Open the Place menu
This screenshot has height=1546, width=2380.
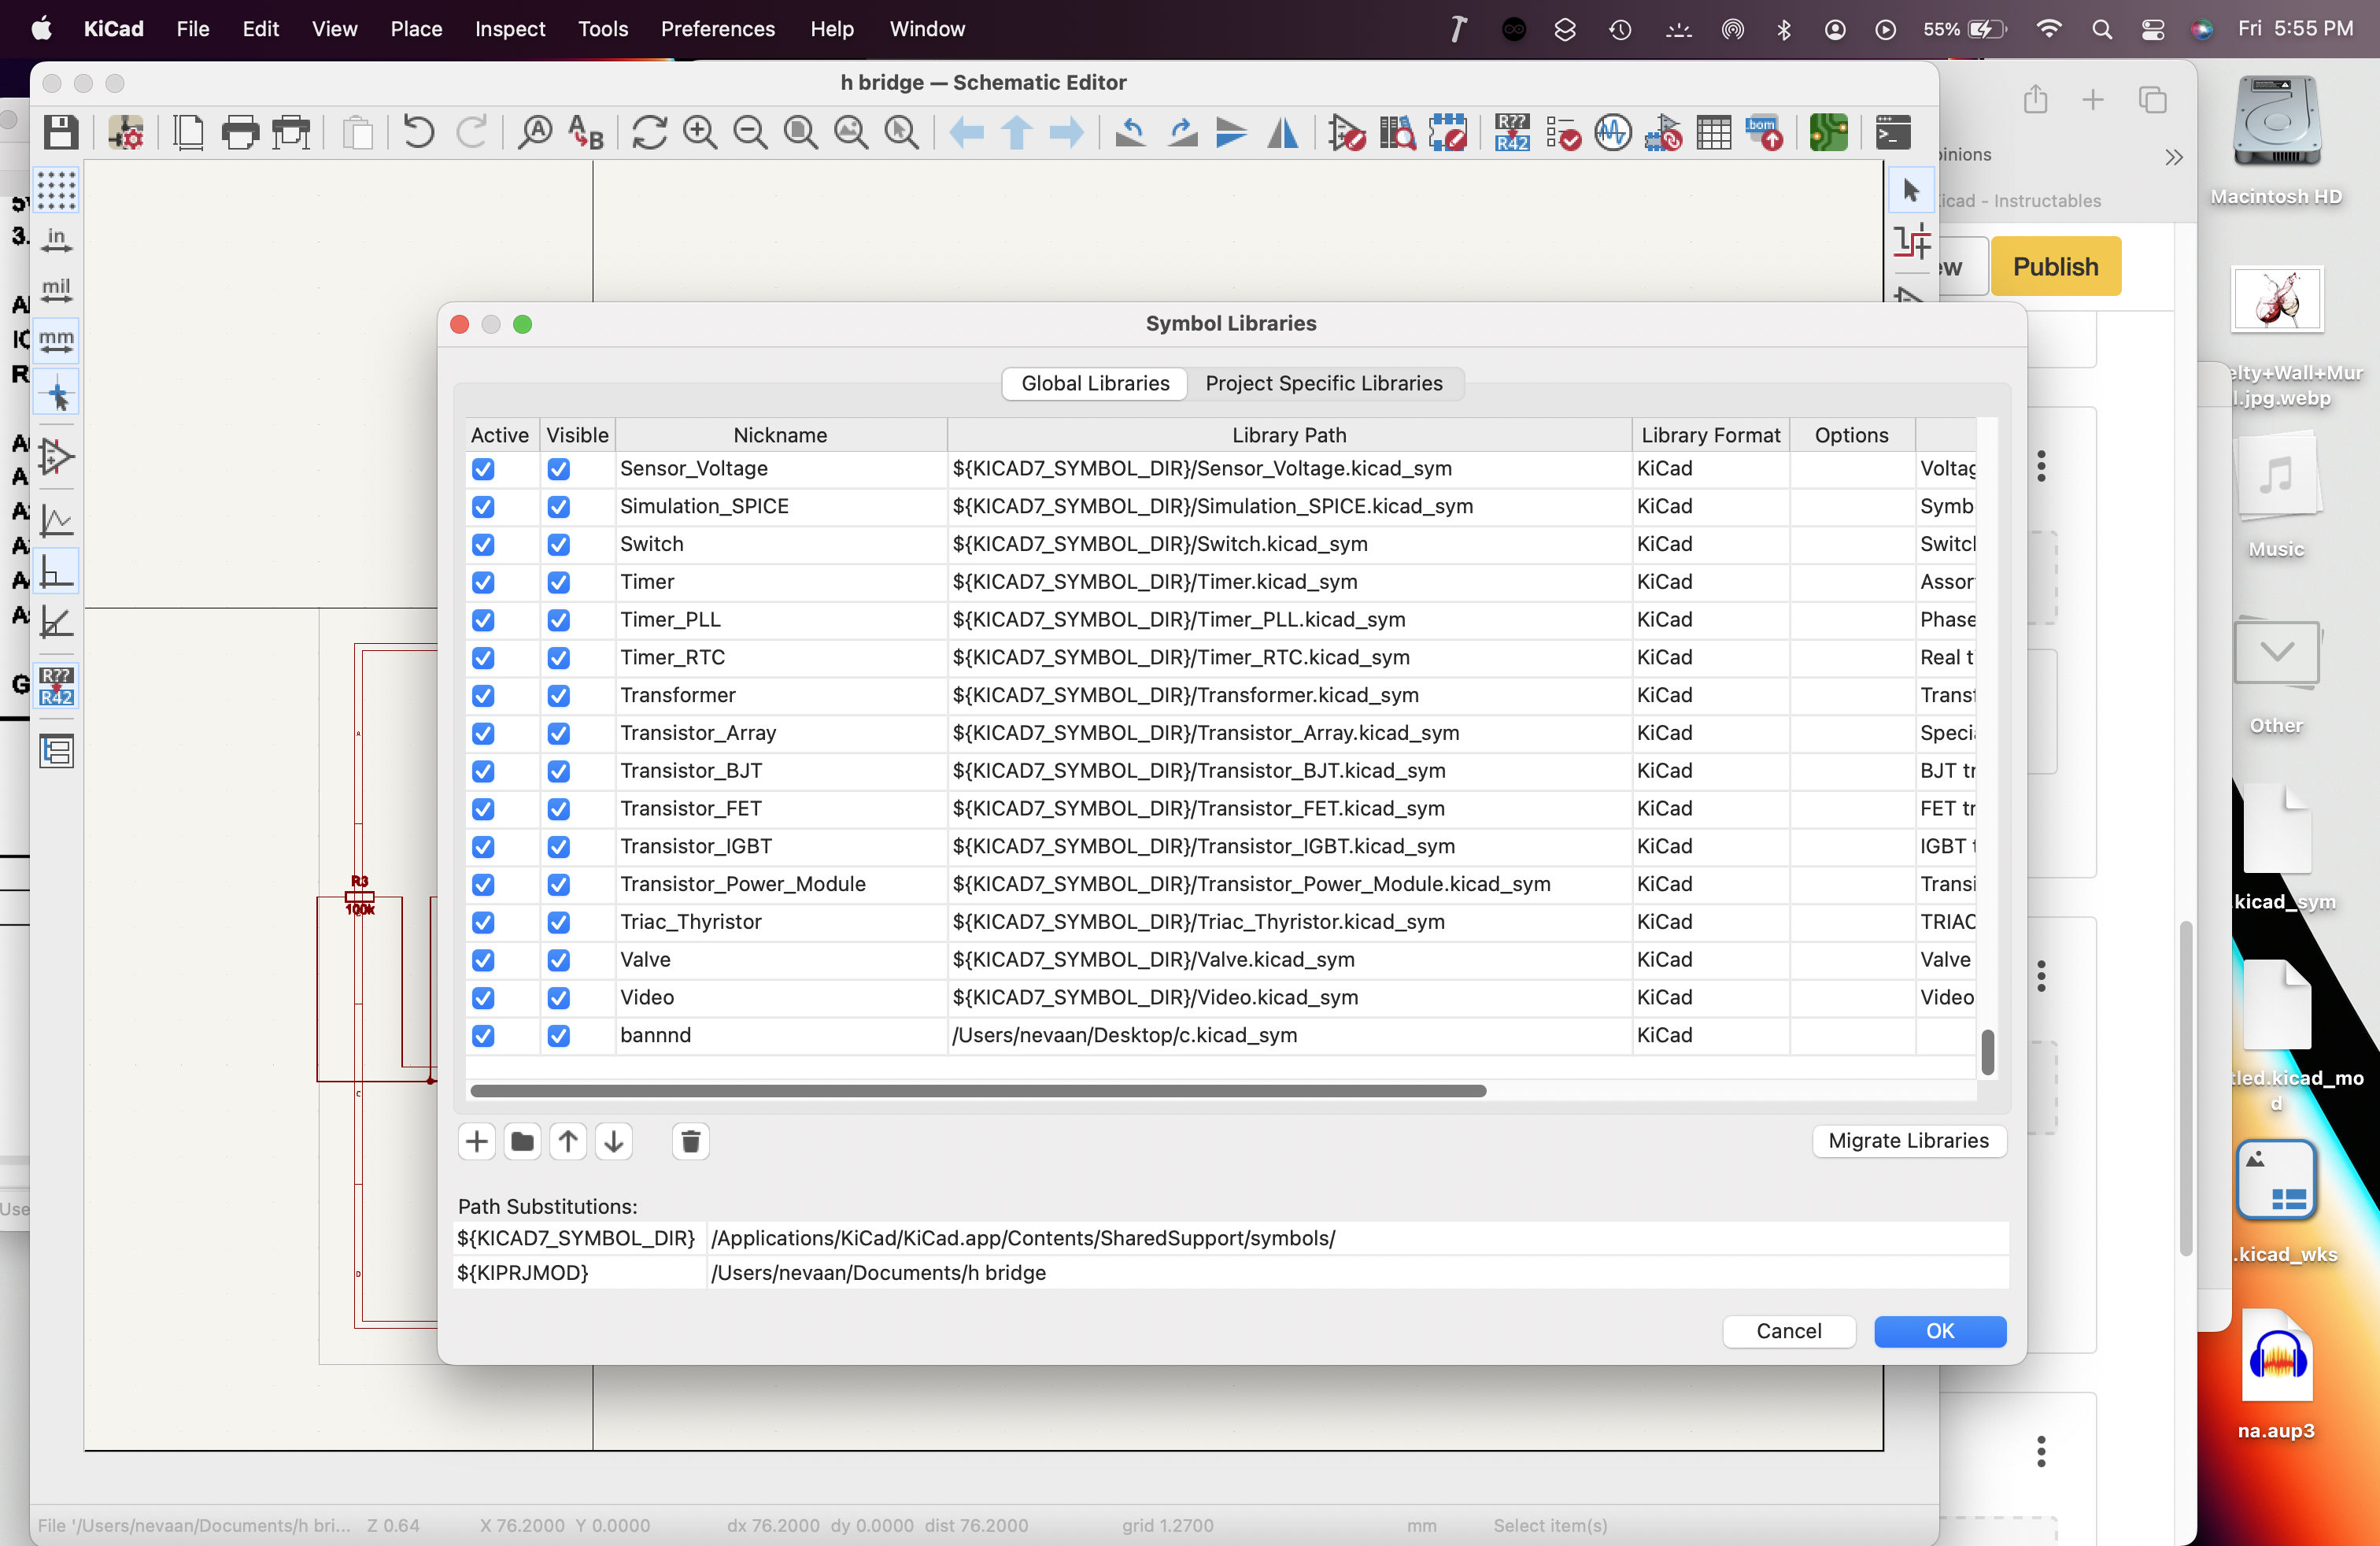416,29
